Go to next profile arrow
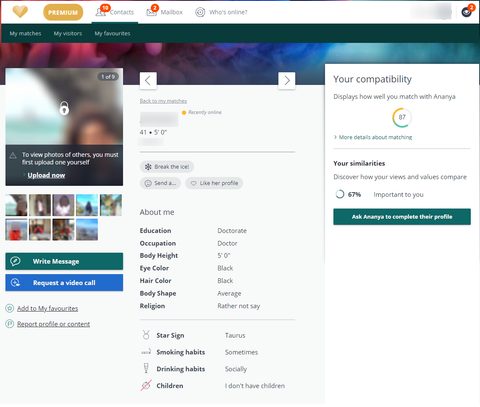The width and height of the screenshot is (480, 407). tap(287, 81)
